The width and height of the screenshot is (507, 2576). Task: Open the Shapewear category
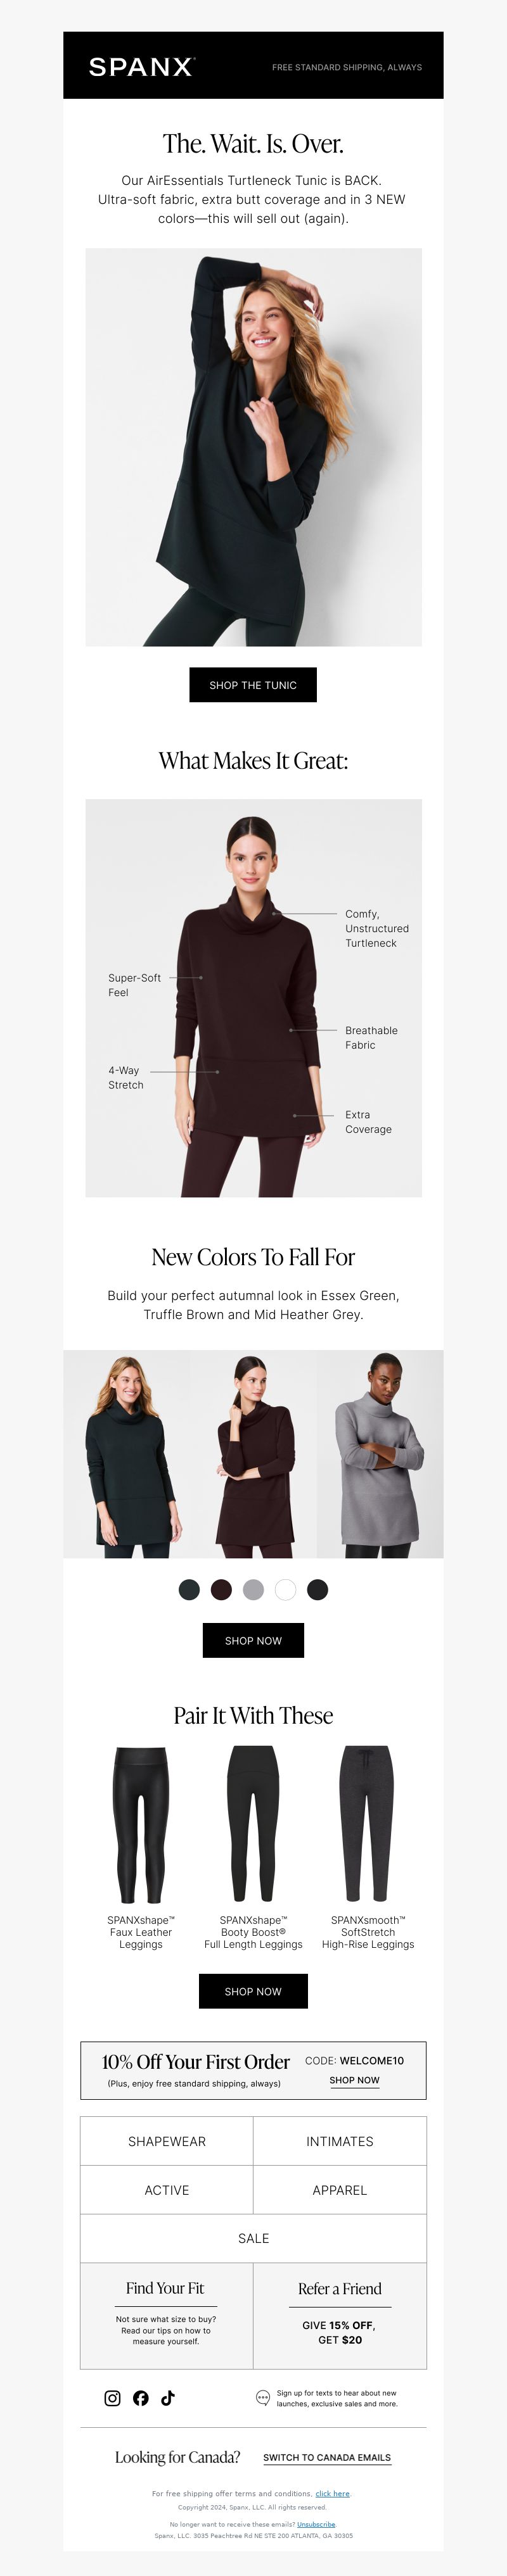(167, 2141)
